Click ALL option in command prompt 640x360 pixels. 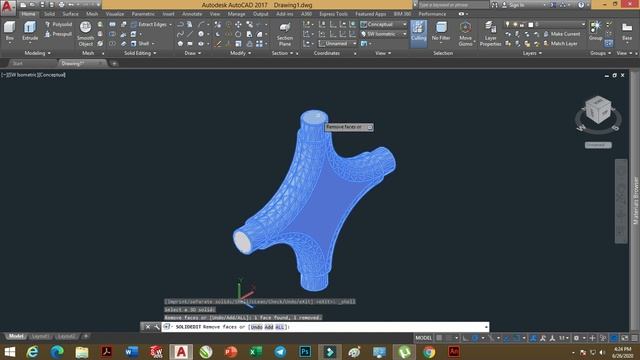[280, 327]
